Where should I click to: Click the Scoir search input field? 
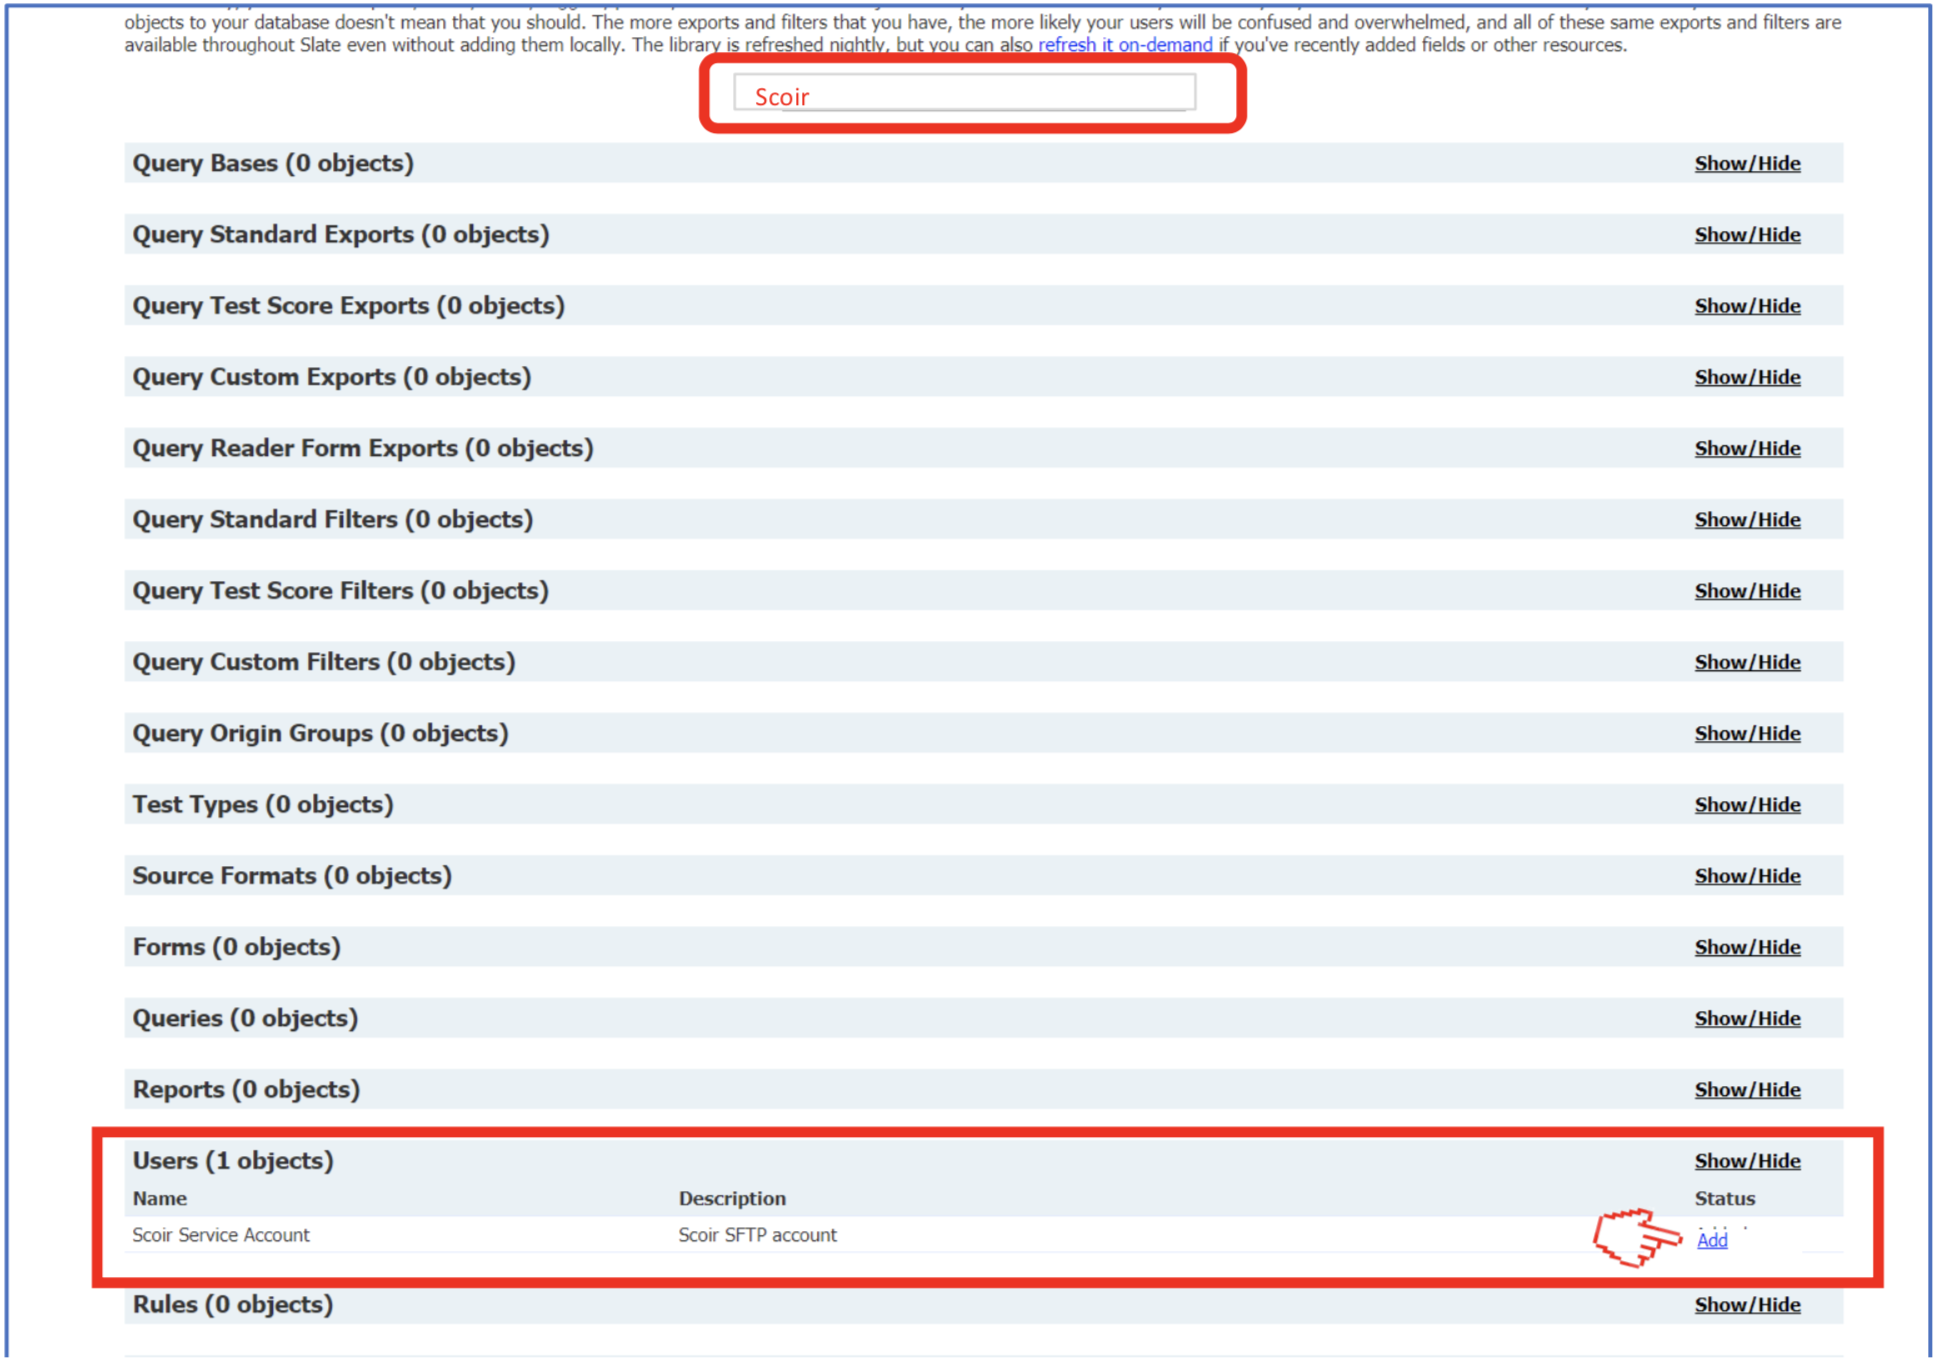point(964,94)
